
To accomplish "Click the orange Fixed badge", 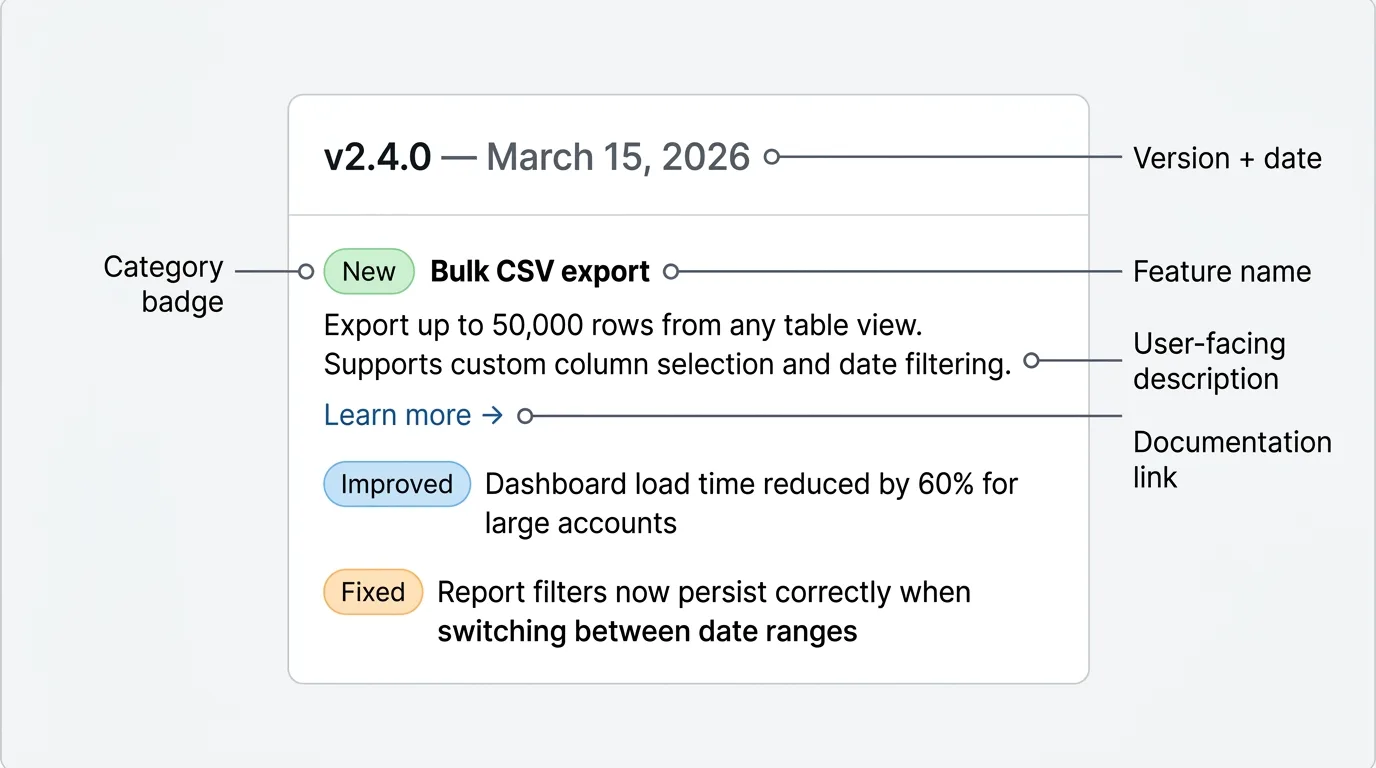I will click(x=373, y=592).
